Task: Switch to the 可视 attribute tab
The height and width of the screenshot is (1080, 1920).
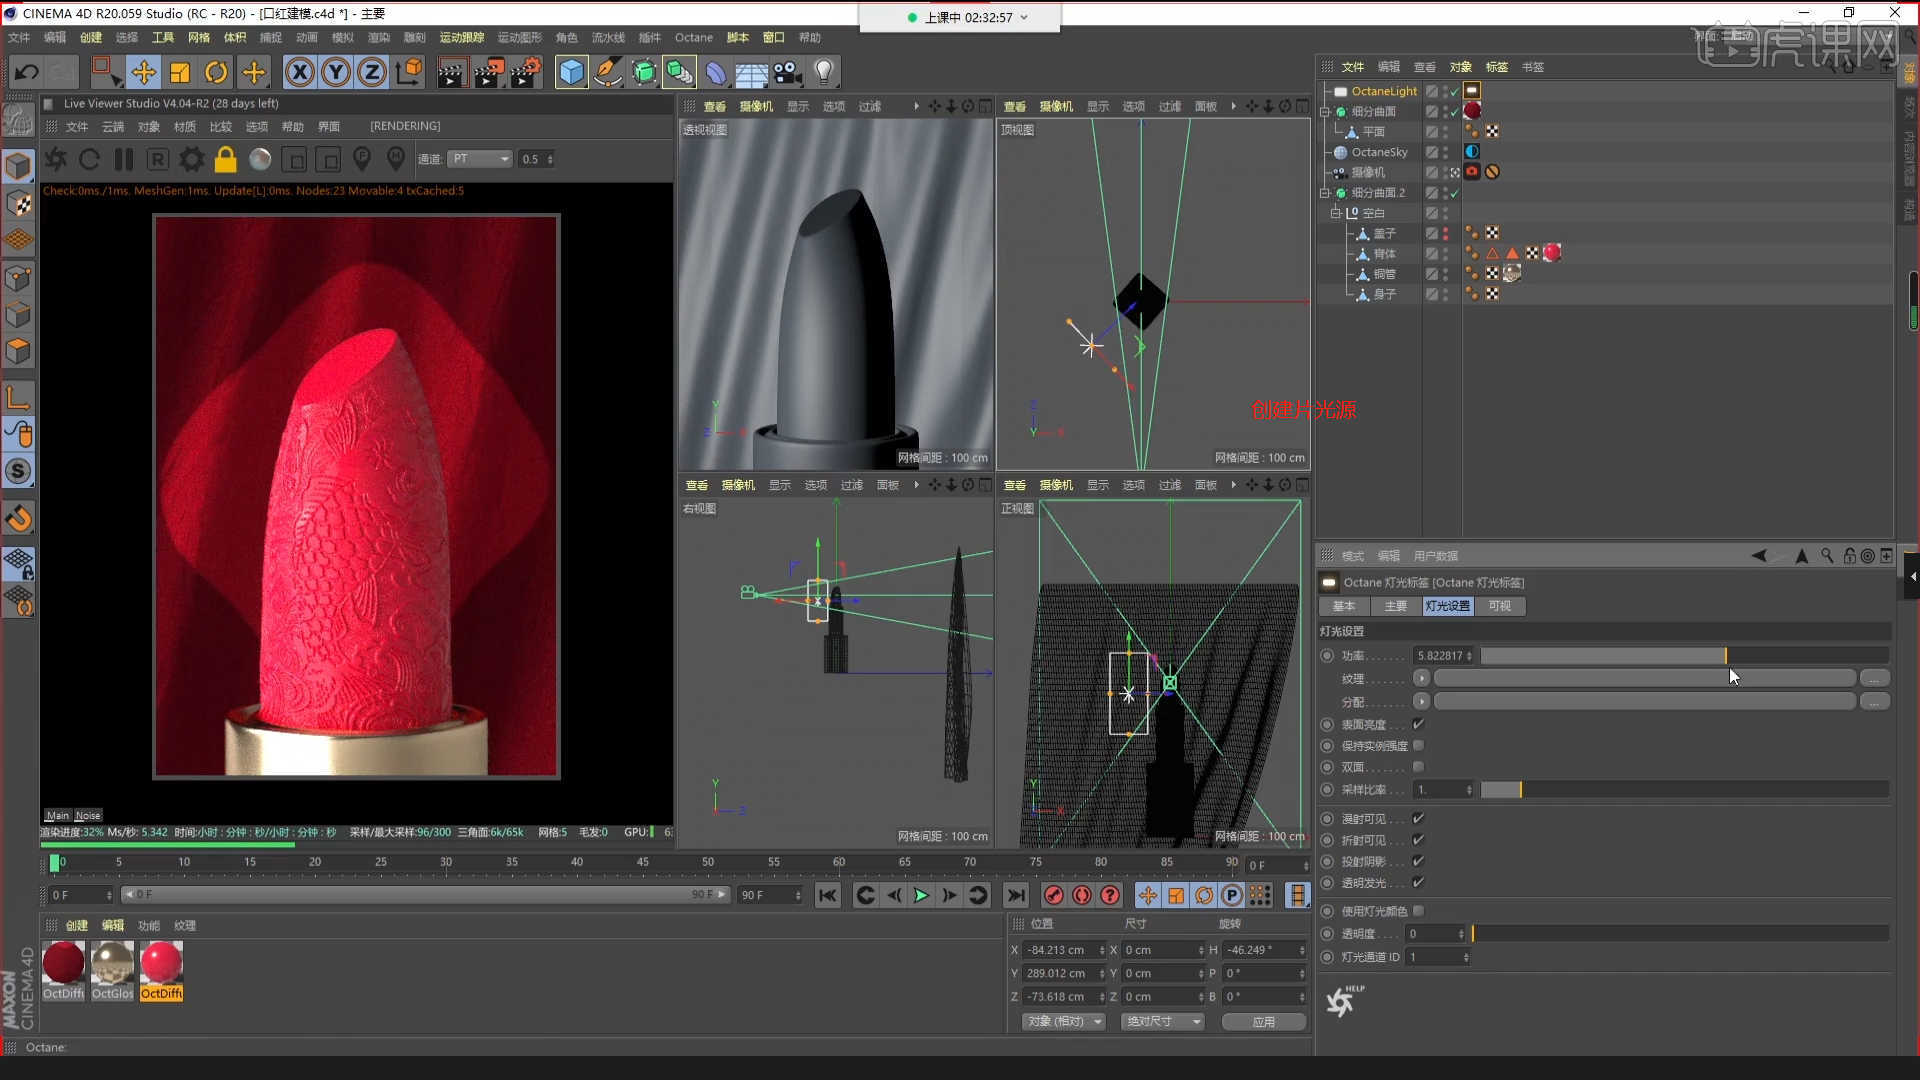Action: [1500, 606]
